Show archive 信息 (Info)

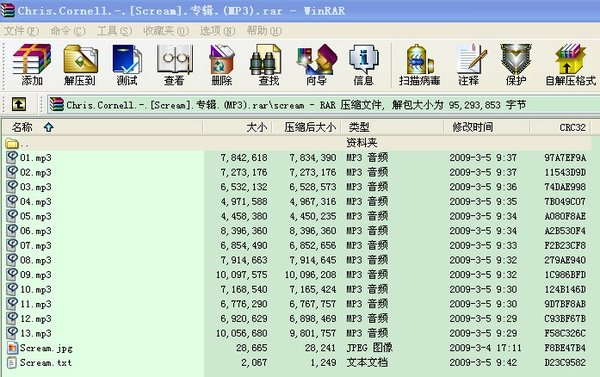pos(364,64)
